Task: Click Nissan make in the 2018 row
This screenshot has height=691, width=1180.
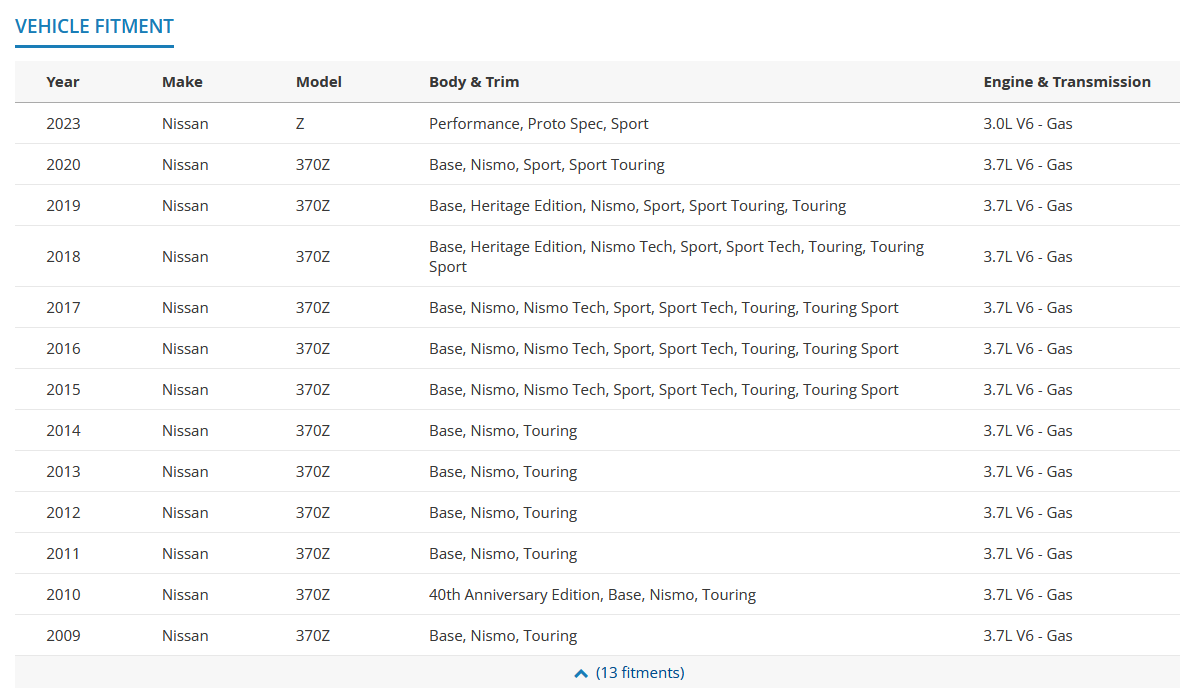Action: point(185,257)
